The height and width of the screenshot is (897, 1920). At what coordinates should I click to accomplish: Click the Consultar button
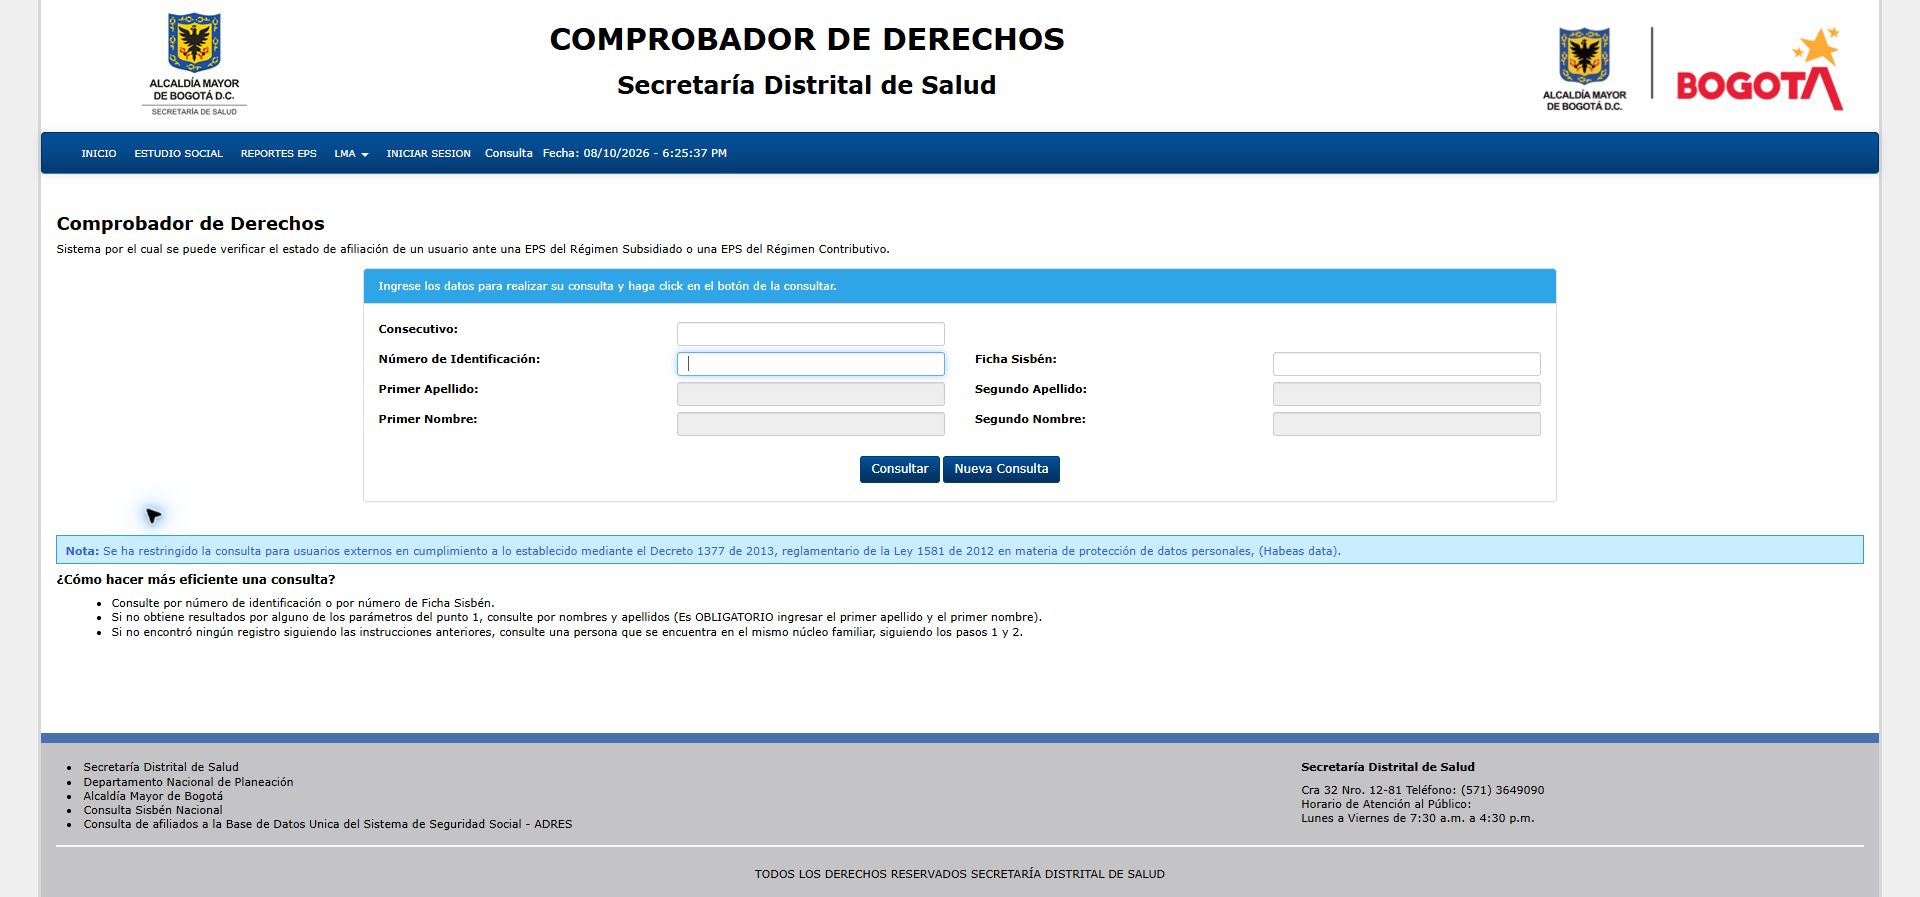(x=900, y=469)
